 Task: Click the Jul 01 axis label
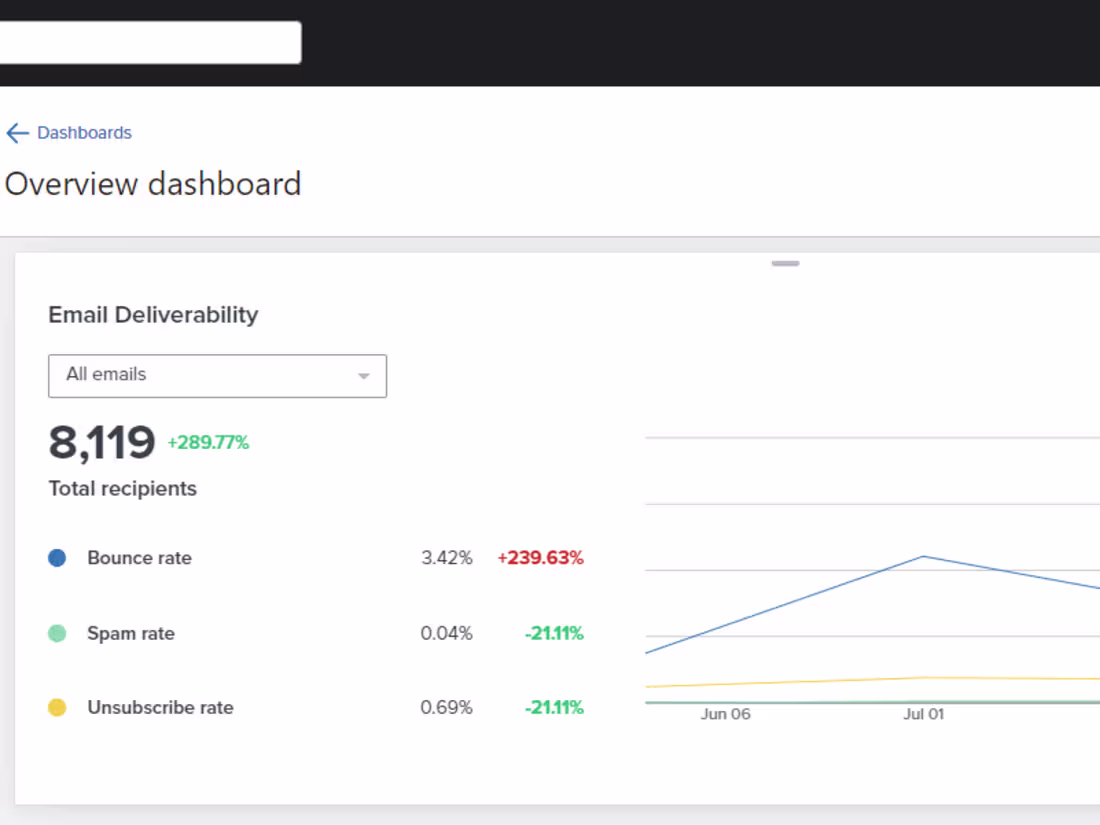tap(923, 714)
